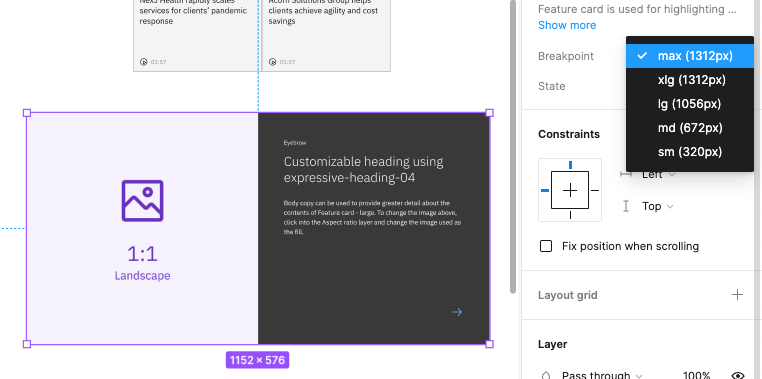Click the top-right selection handle

tap(489, 113)
